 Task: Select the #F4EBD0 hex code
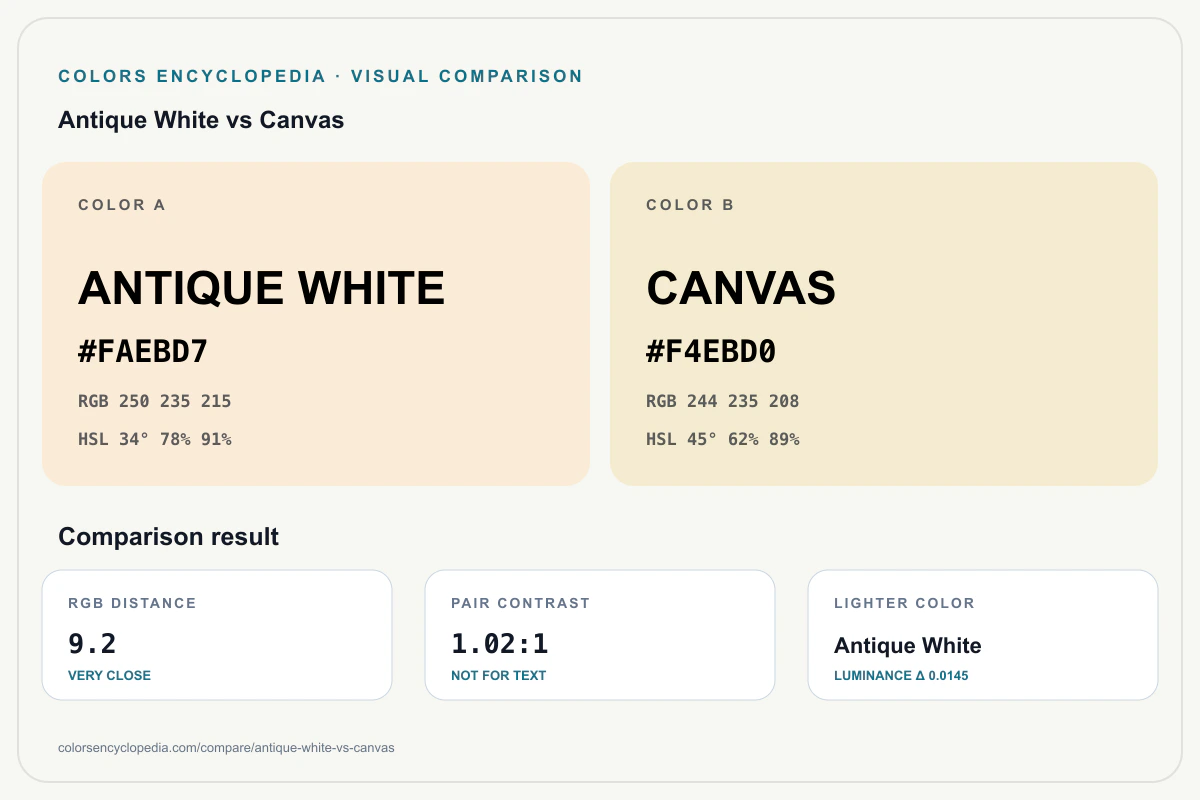point(711,352)
